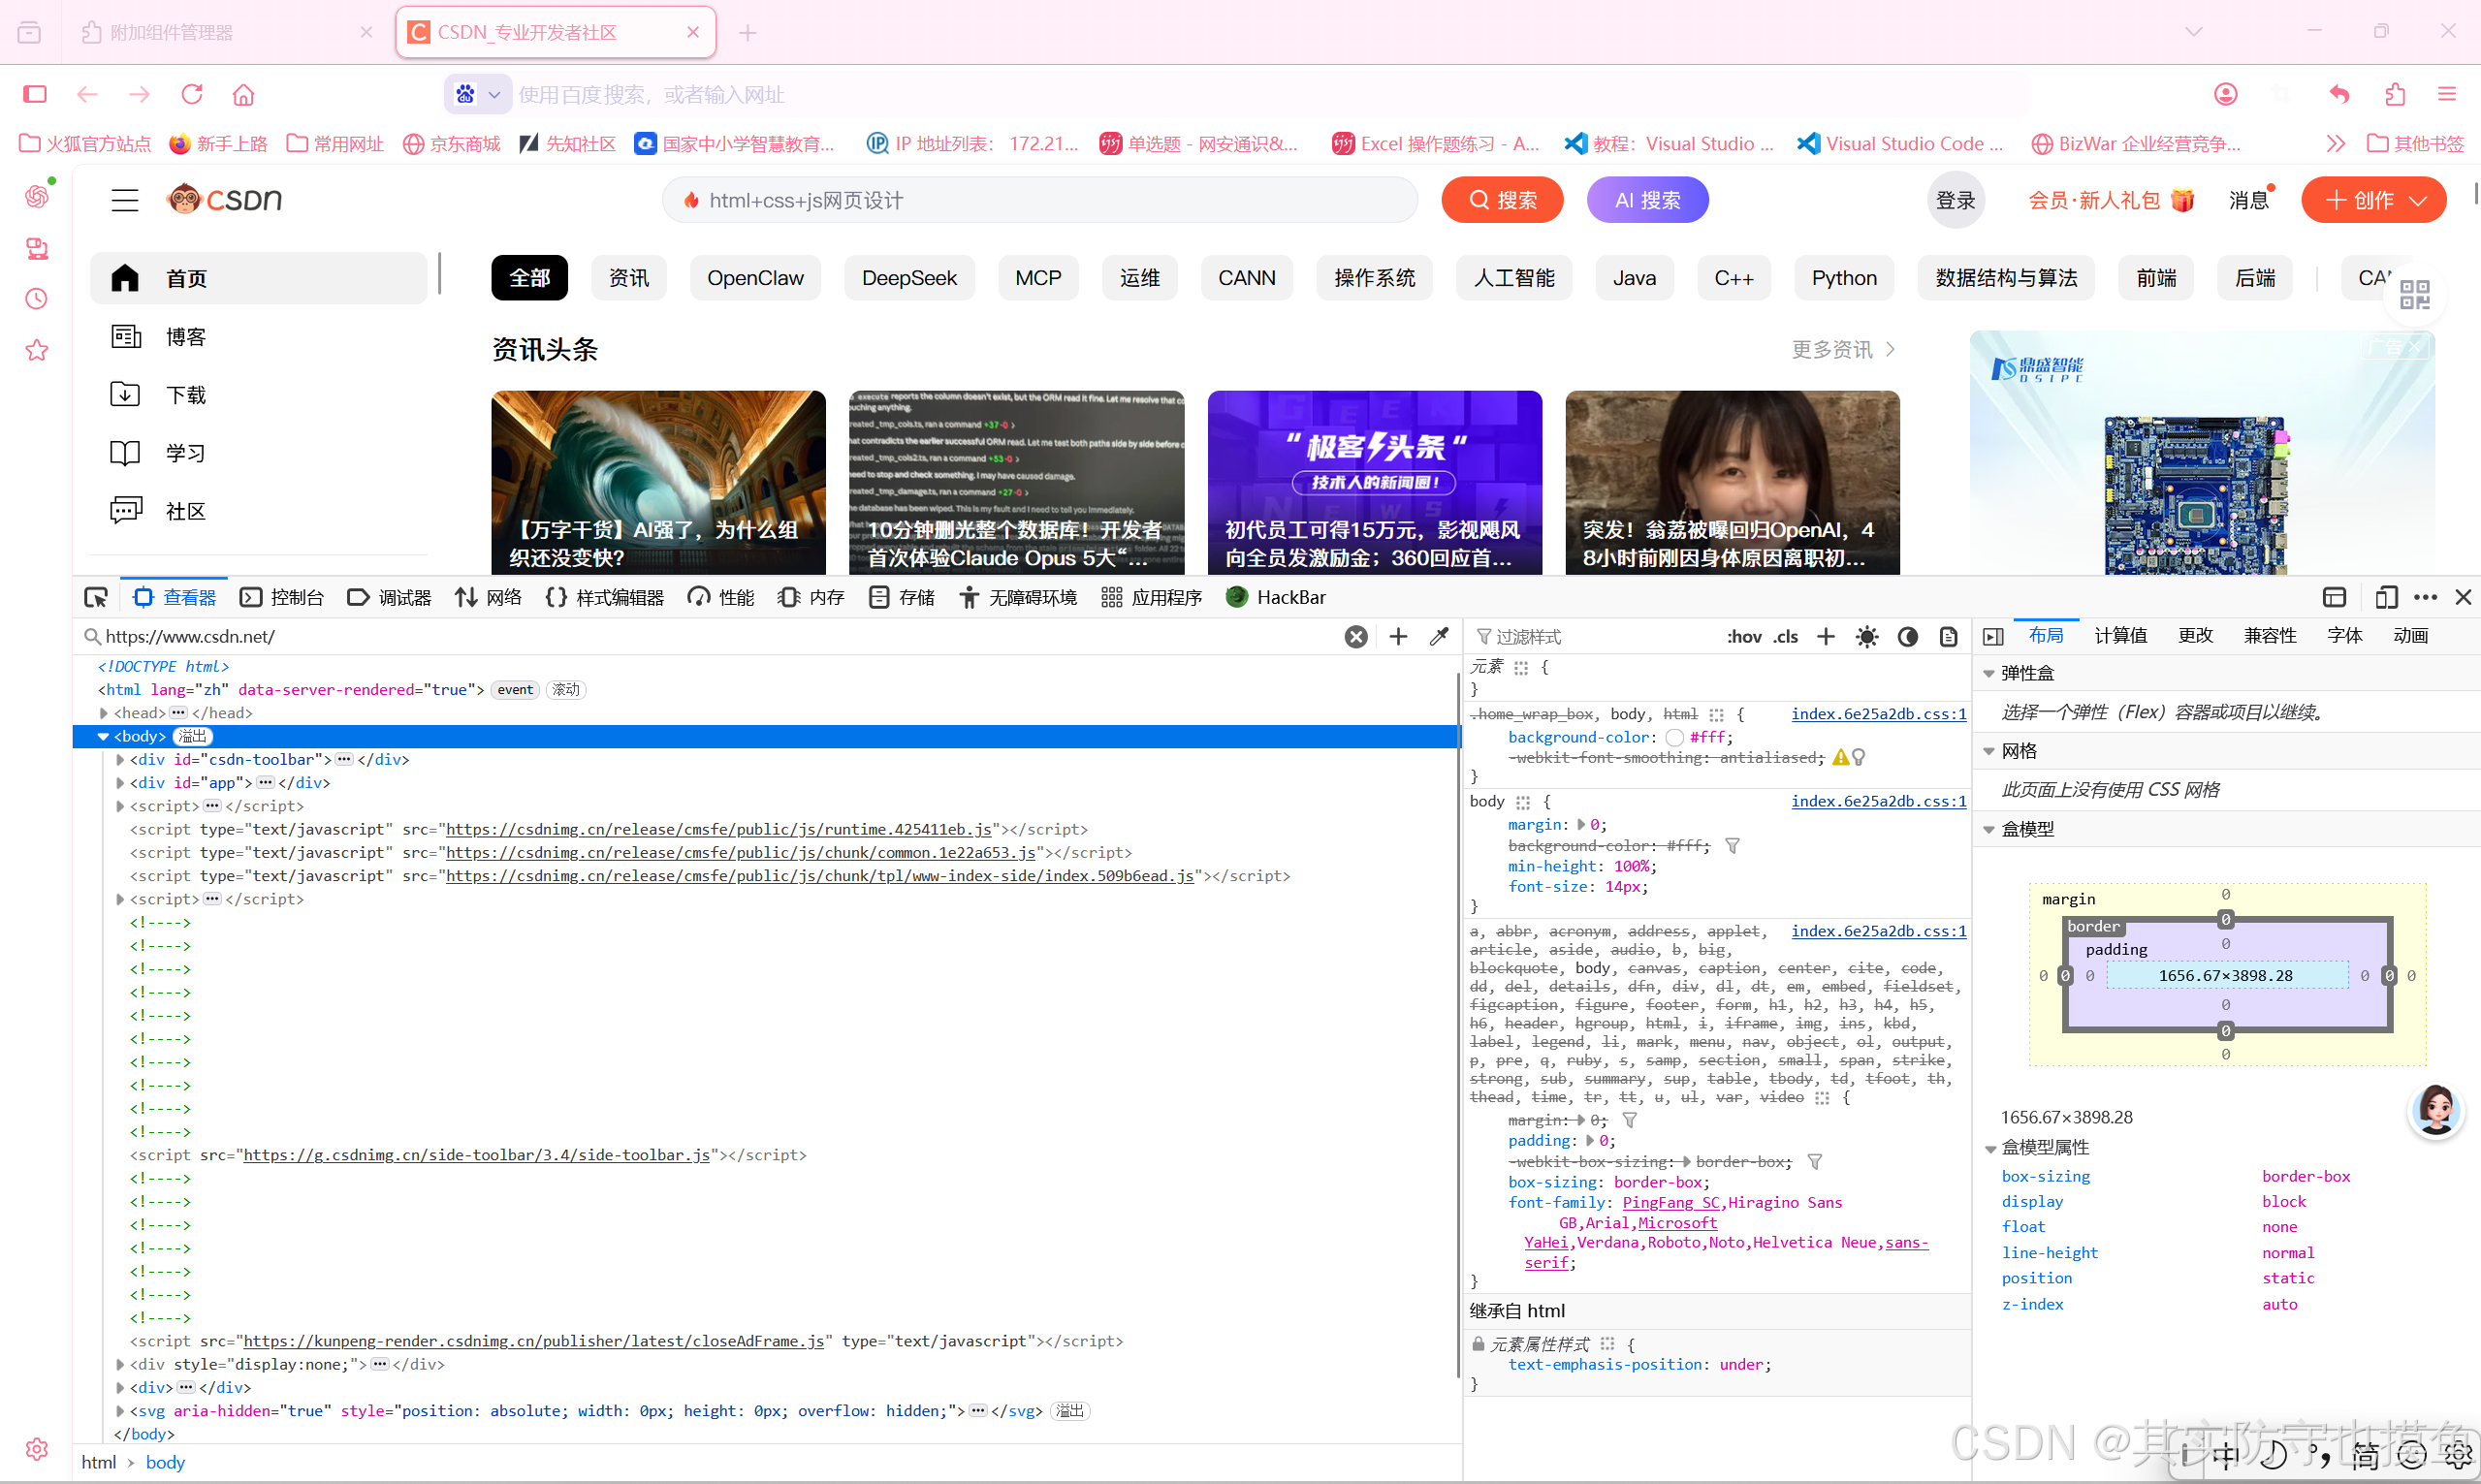2481x1484 pixels.
Task: Open the sidebar settings gear icon
Action: 37,1449
